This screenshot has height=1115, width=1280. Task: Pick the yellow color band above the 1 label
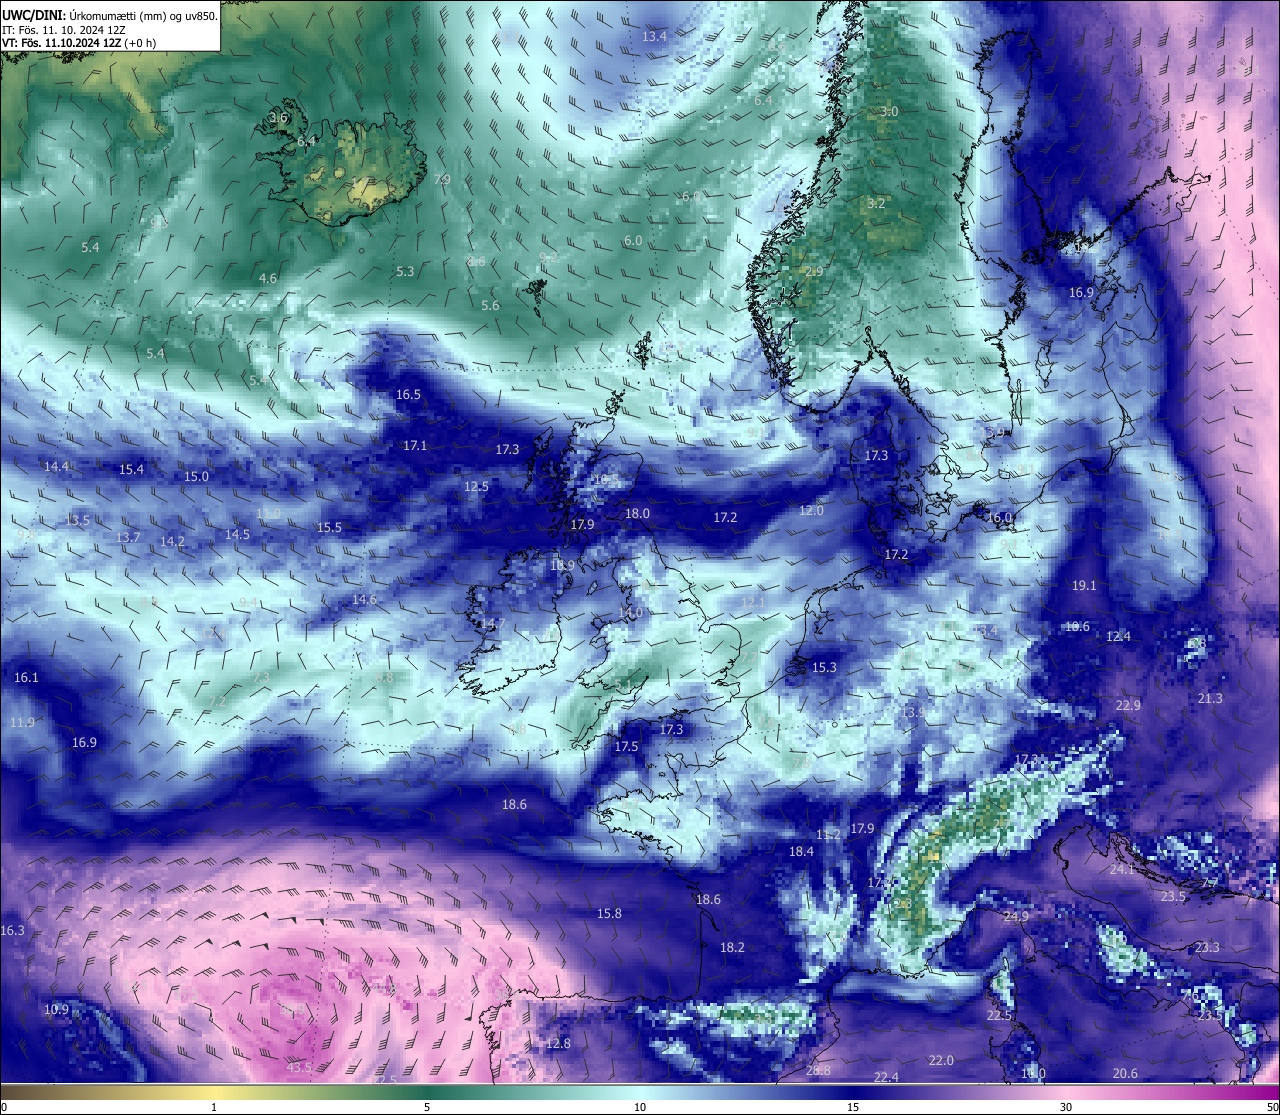point(214,1092)
